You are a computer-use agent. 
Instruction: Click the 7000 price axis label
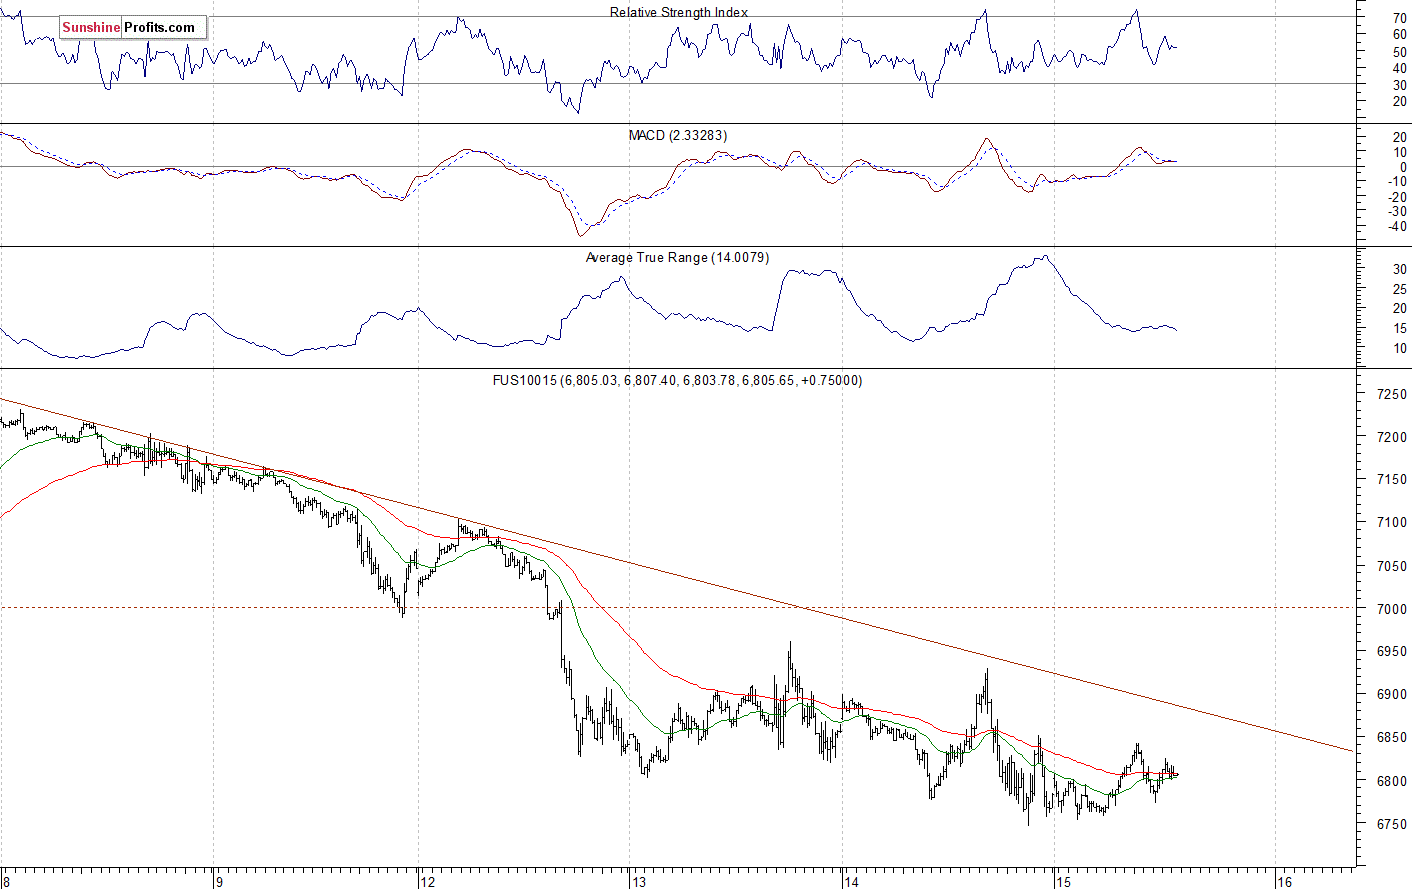pos(1392,608)
